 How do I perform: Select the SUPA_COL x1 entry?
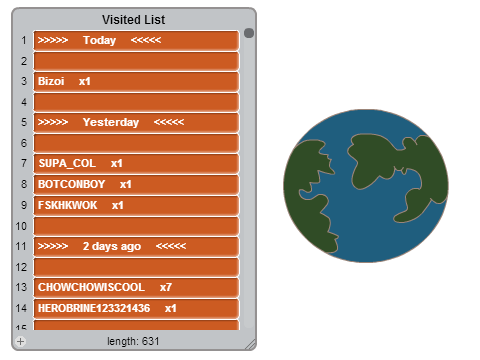pyautogui.click(x=136, y=163)
